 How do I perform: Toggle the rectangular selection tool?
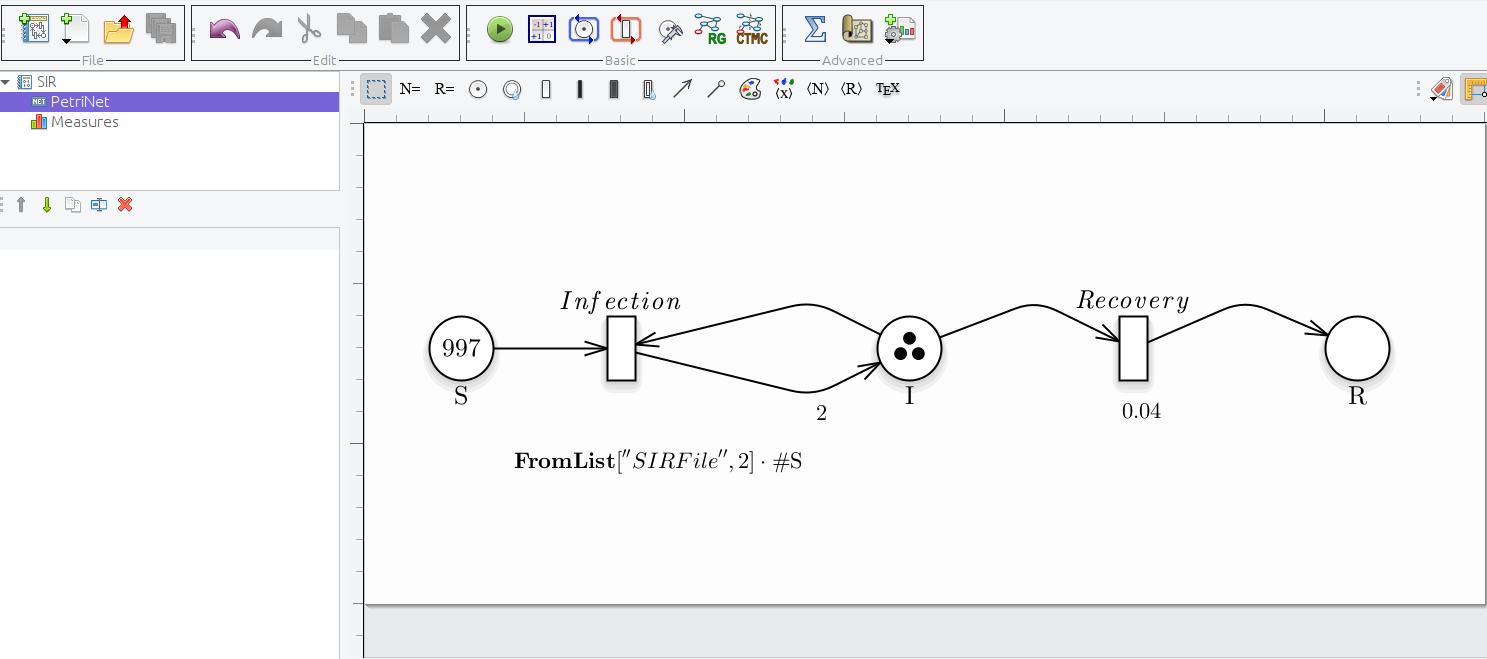pyautogui.click(x=376, y=89)
